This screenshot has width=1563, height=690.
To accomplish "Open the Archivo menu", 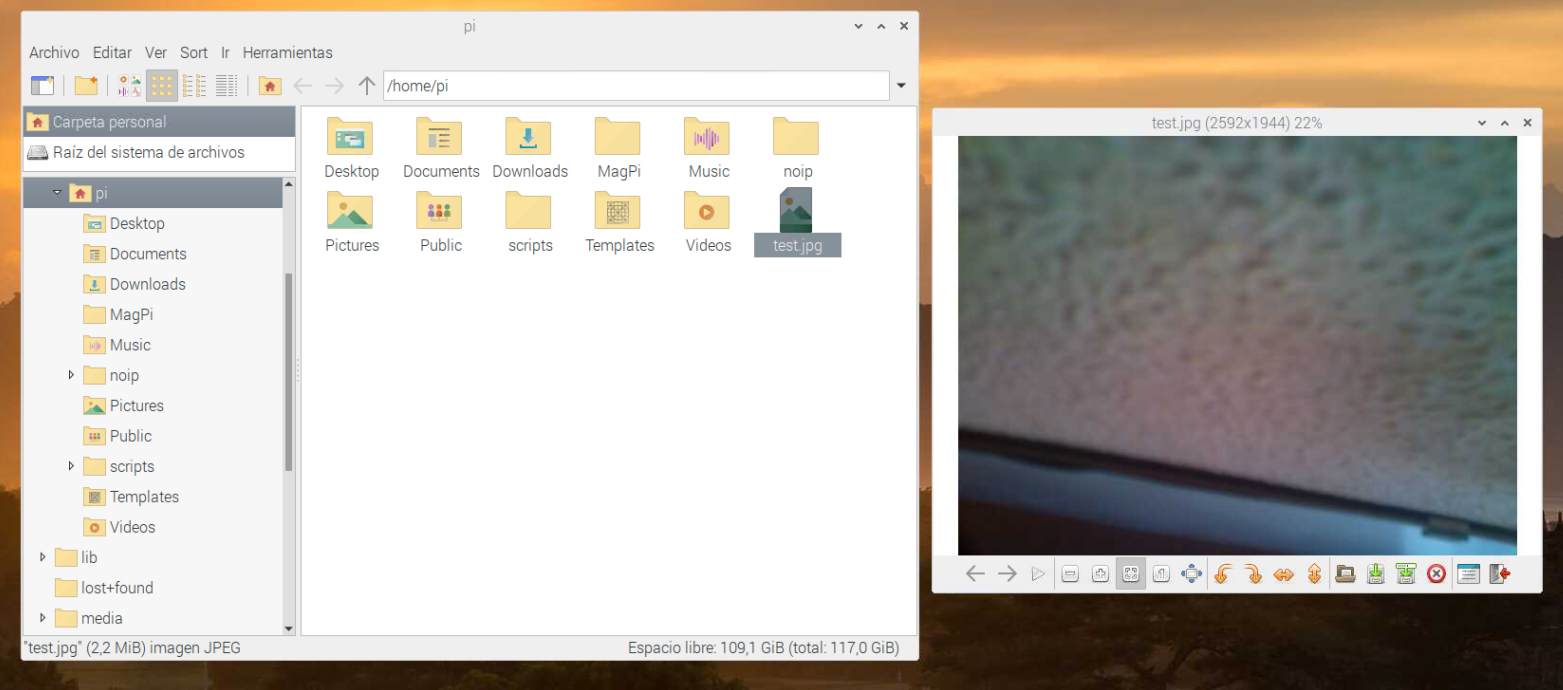I will click(x=54, y=53).
